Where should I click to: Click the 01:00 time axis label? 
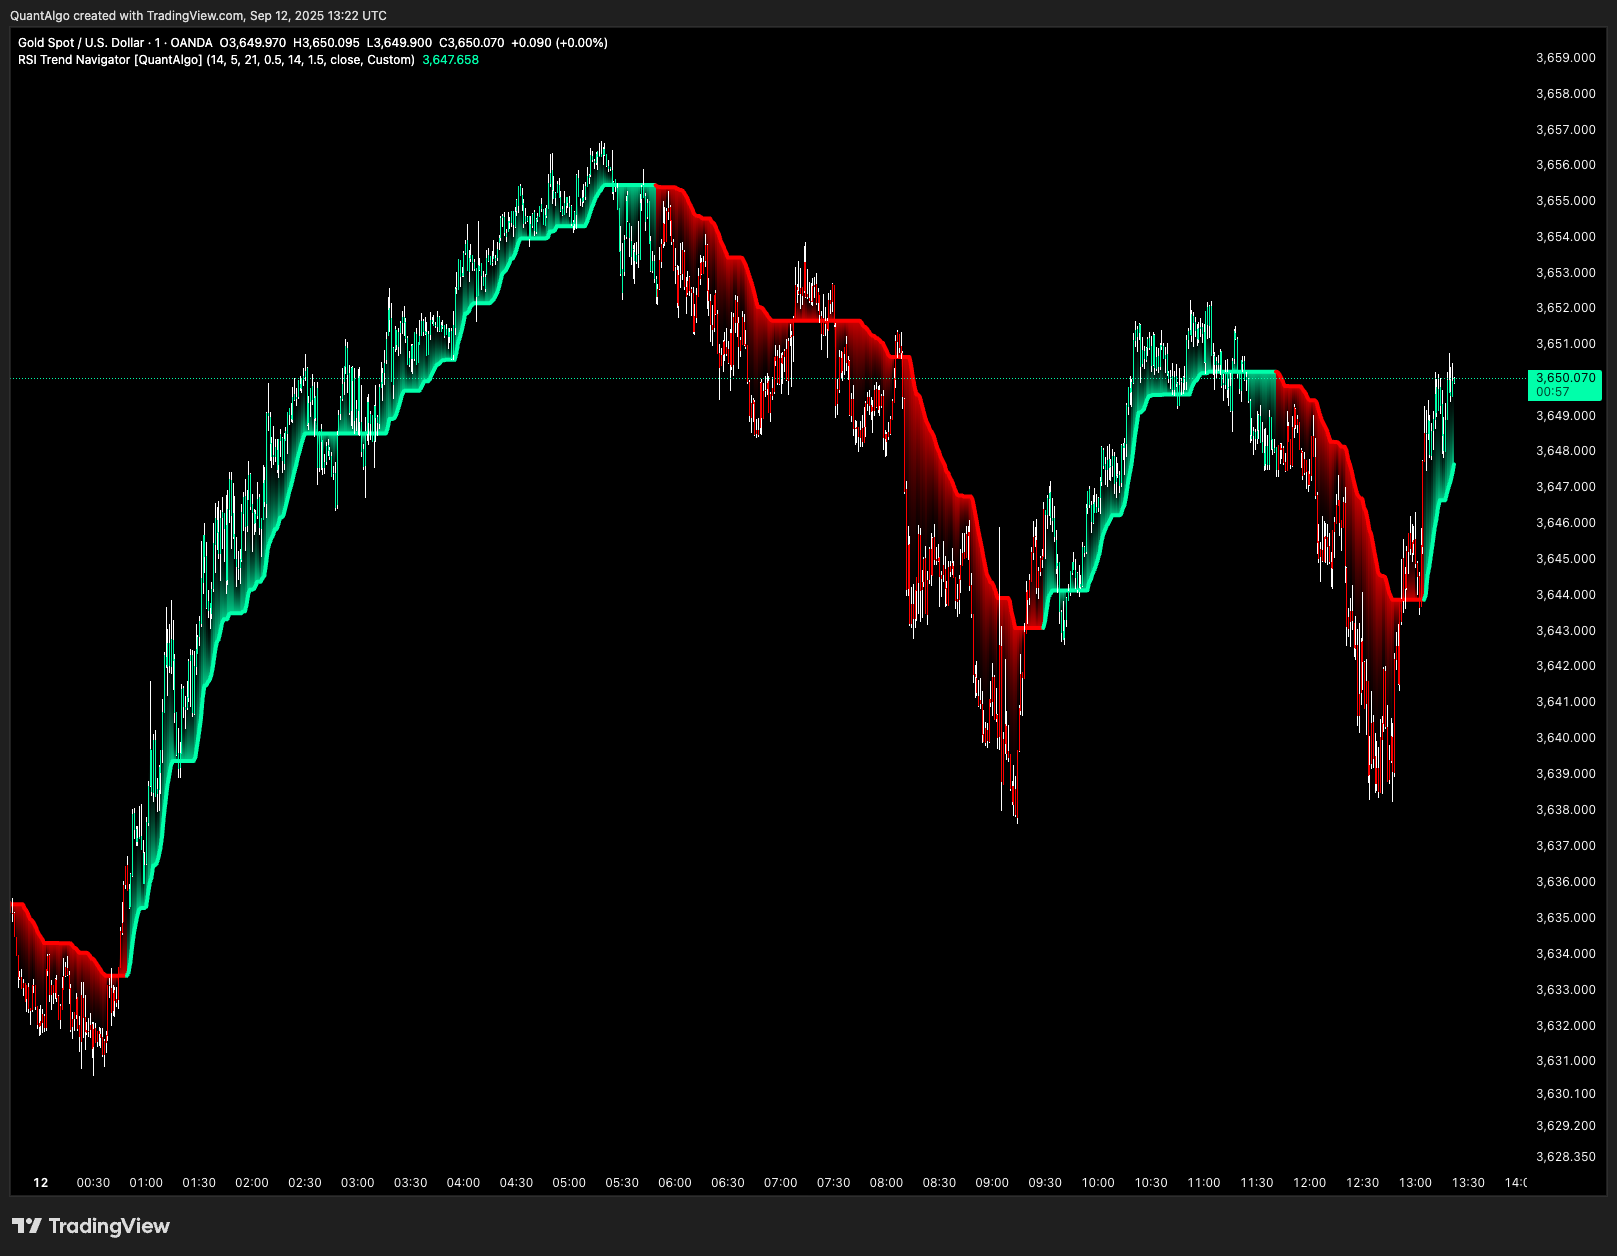tap(146, 1183)
